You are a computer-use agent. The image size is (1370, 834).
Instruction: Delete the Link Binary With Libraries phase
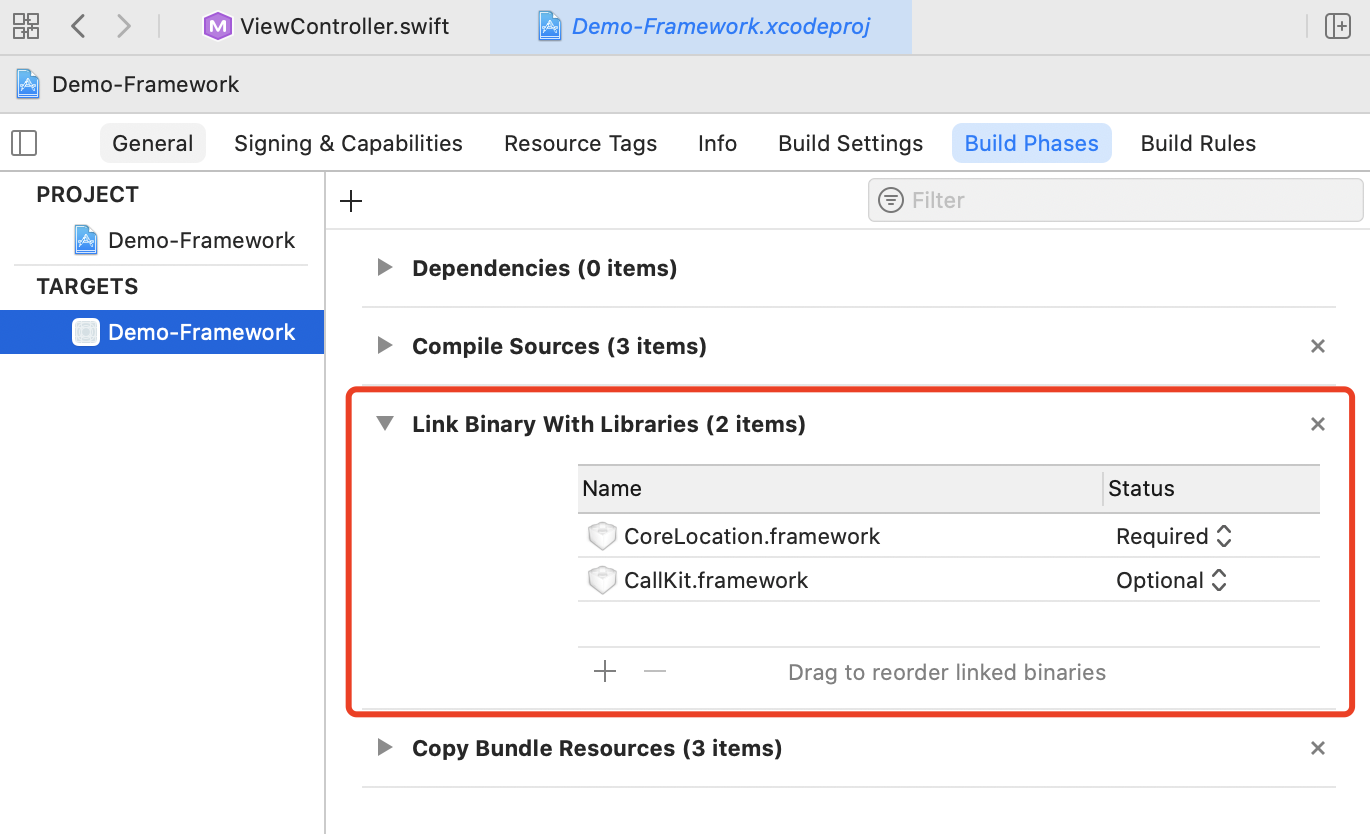pos(1317,424)
